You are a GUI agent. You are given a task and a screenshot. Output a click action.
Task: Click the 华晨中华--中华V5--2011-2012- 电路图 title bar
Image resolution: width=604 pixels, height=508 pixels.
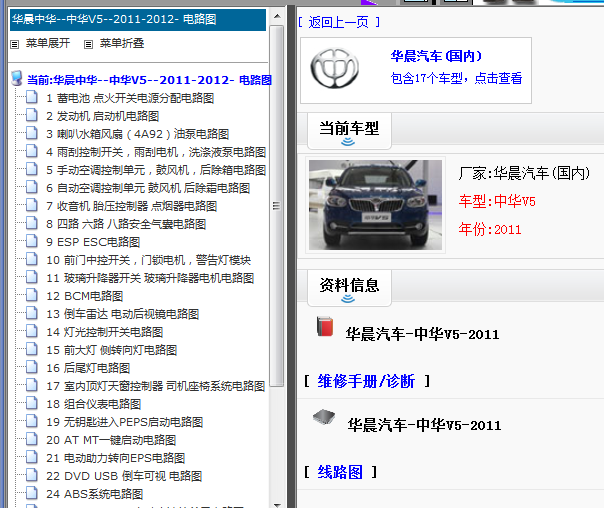138,19
